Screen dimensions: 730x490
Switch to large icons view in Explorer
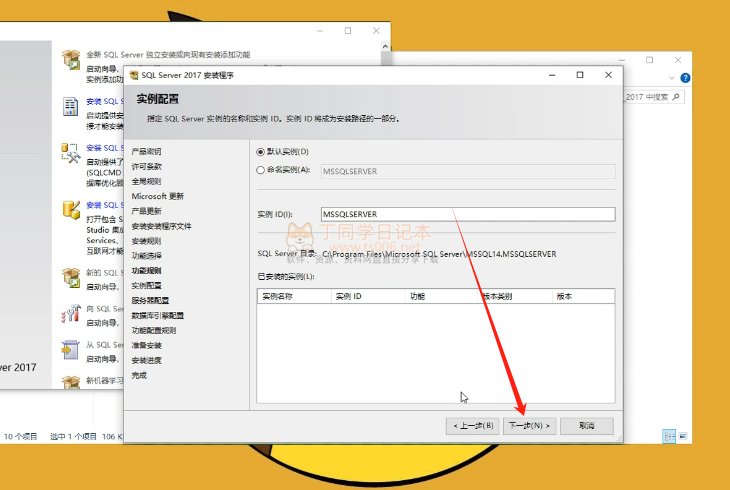click(x=685, y=436)
